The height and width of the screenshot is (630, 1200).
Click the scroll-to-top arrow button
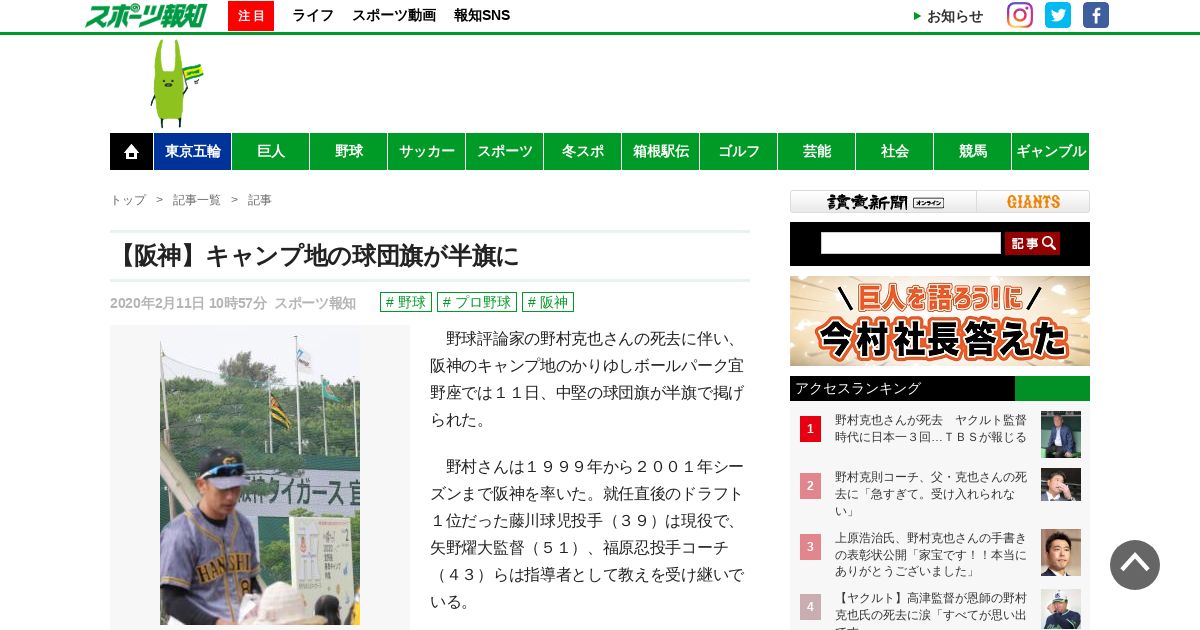[x=1135, y=565]
